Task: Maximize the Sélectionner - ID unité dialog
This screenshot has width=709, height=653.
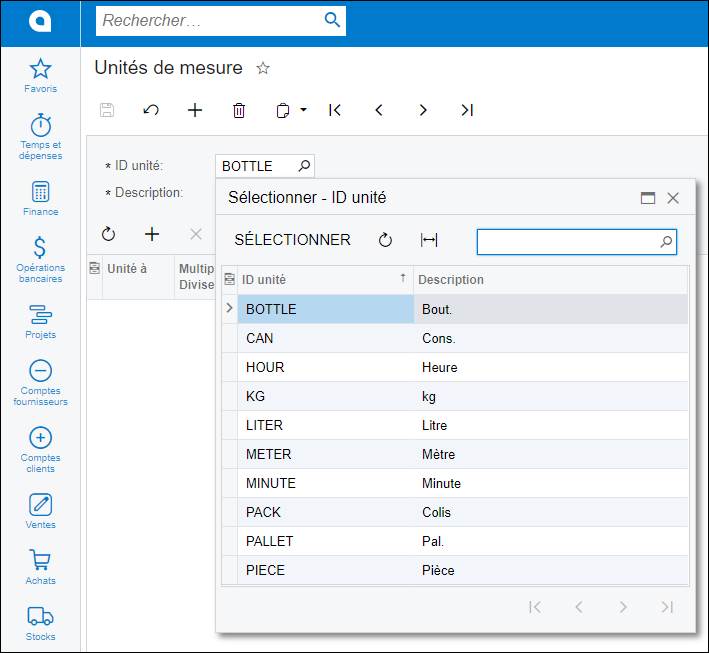Action: (x=648, y=198)
